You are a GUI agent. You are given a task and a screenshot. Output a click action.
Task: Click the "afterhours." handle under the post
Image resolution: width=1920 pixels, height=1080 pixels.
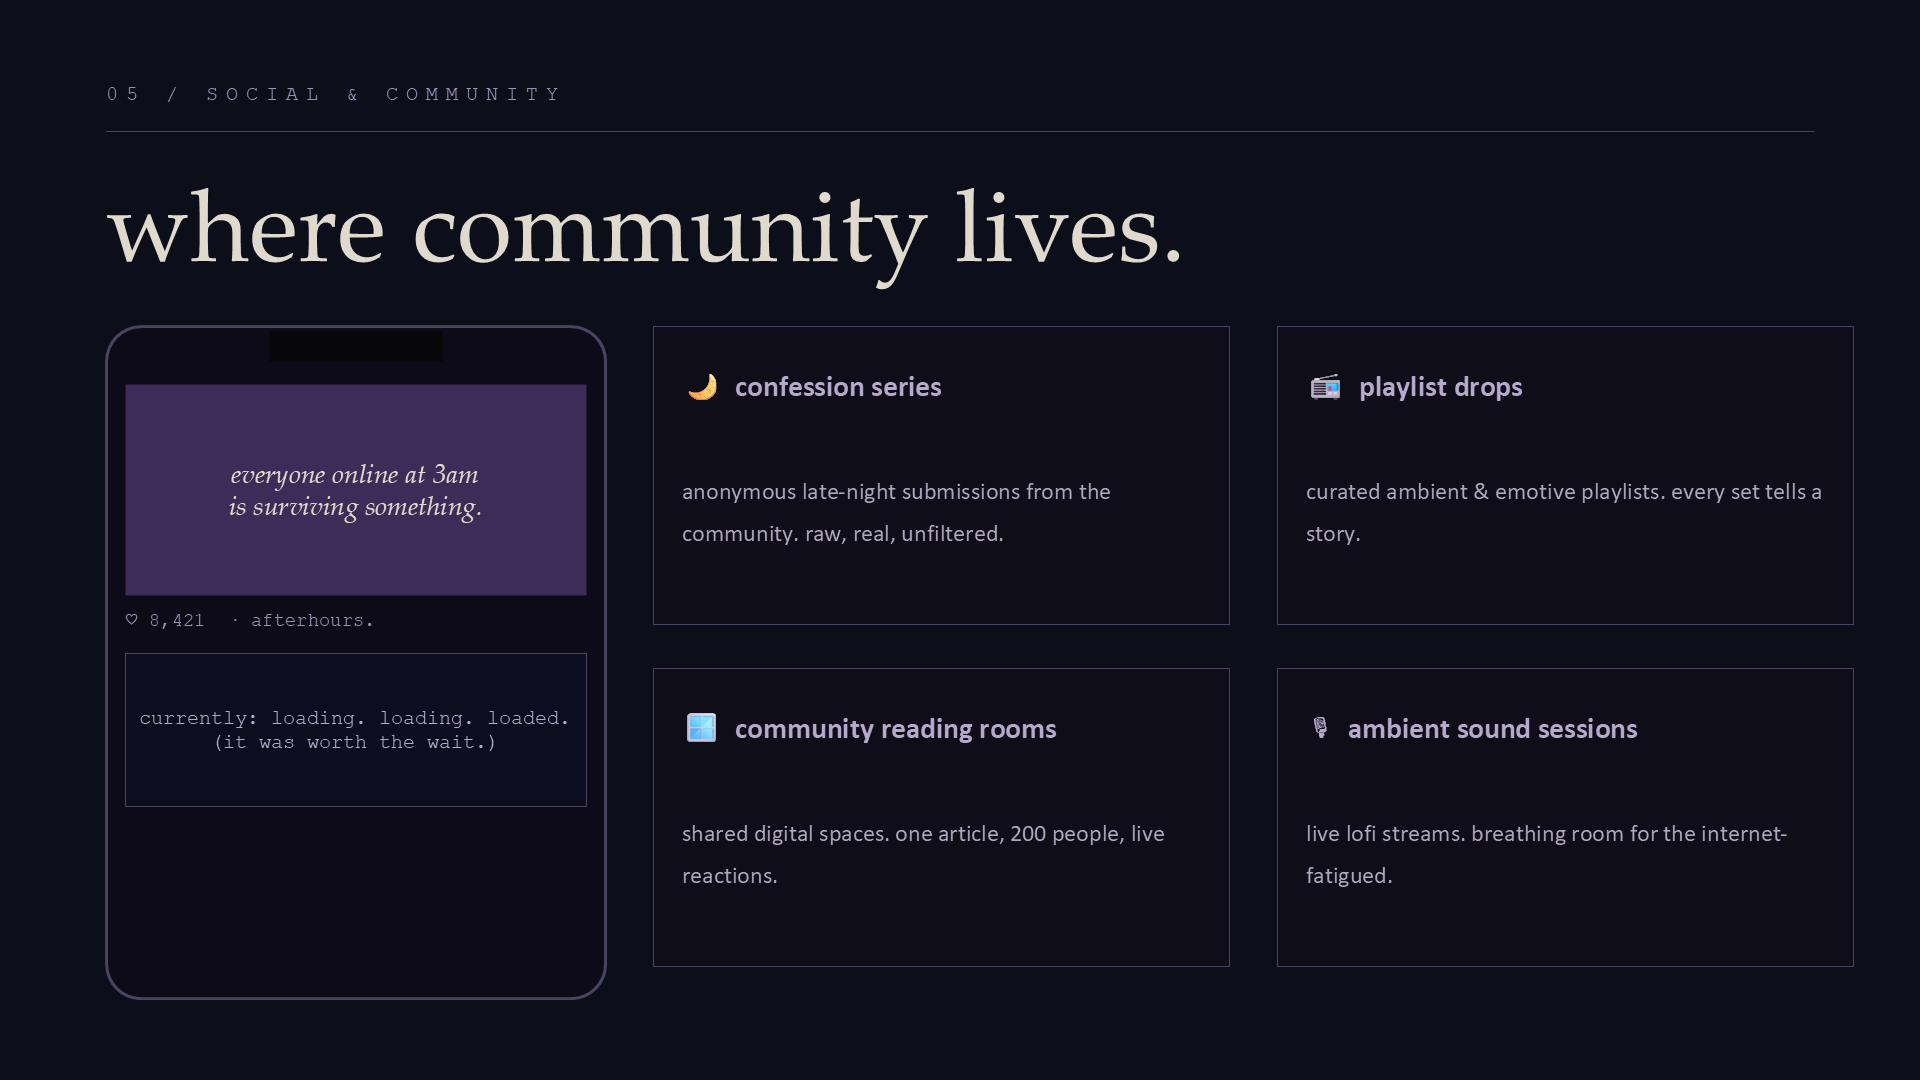point(312,620)
